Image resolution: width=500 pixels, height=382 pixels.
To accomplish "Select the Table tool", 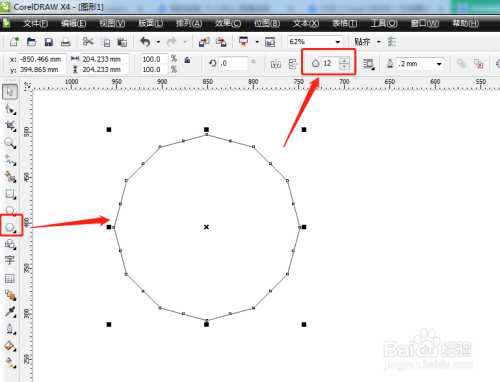I will coord(10,278).
